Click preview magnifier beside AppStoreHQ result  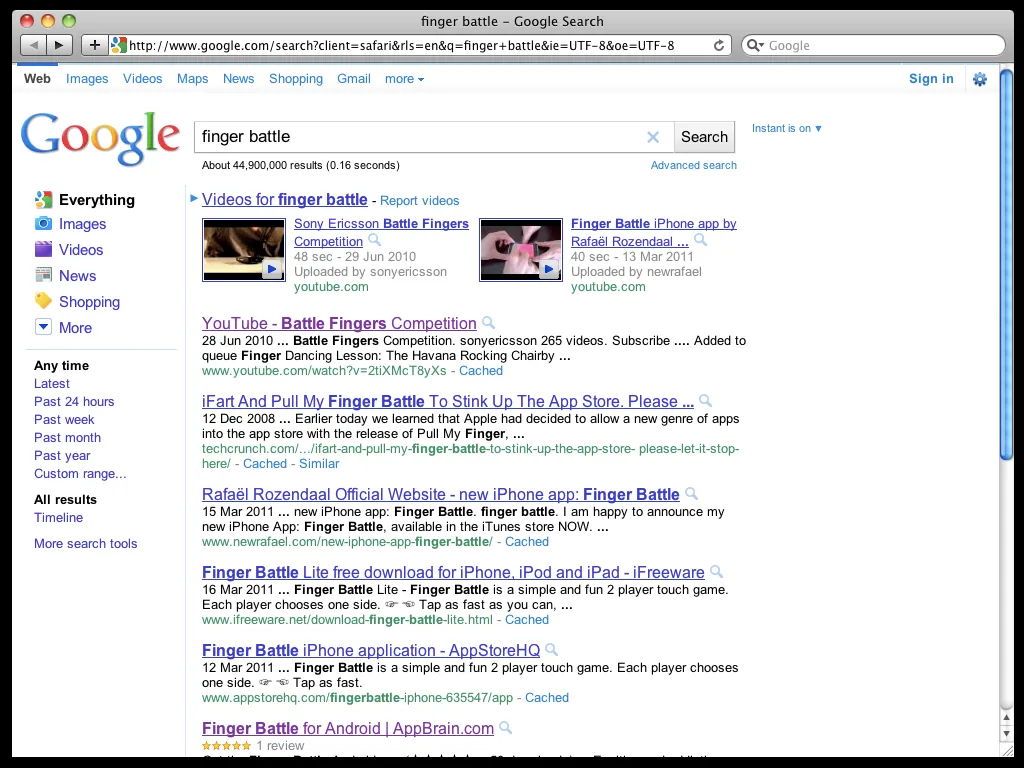[x=551, y=649]
